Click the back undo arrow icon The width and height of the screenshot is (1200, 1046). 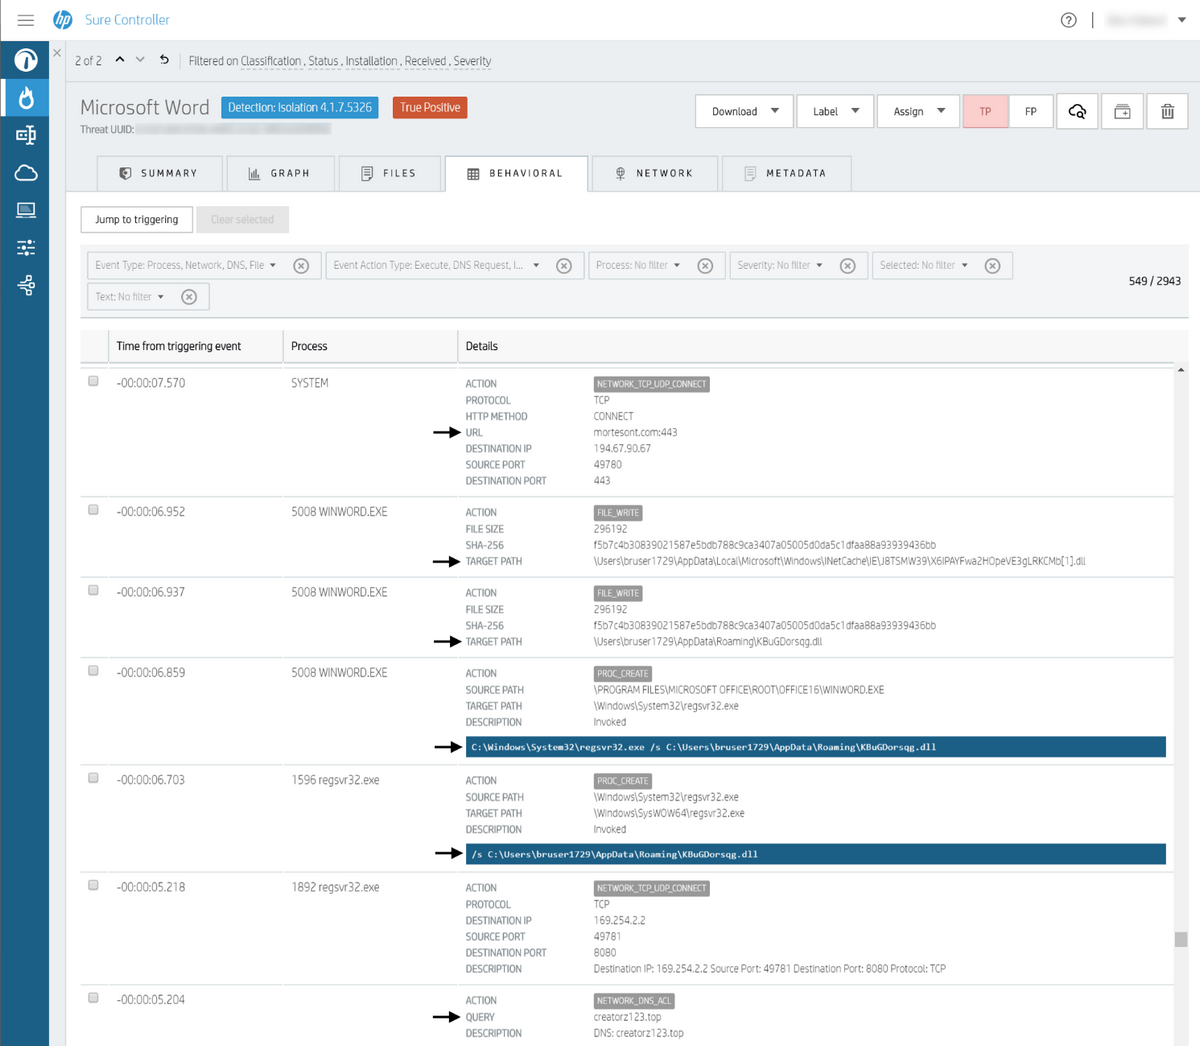164,60
